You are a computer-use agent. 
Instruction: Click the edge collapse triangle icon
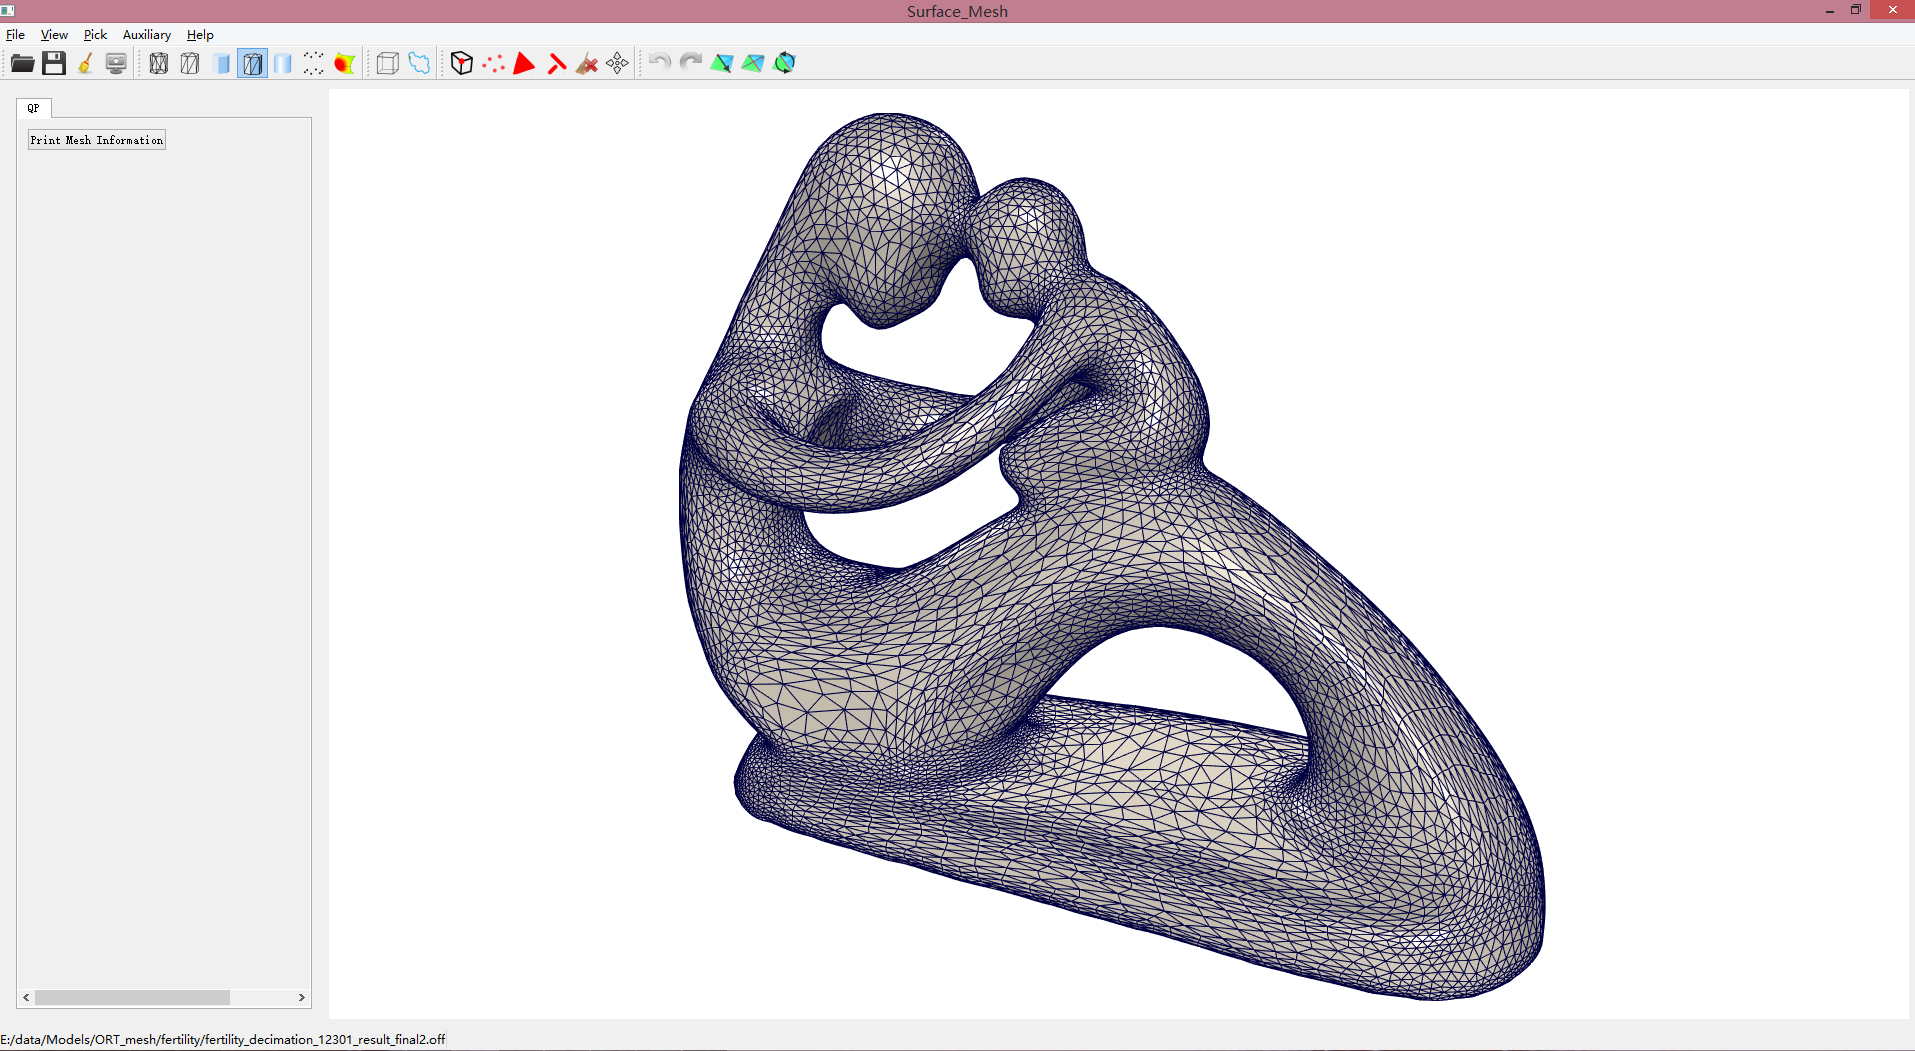pyautogui.click(x=722, y=64)
